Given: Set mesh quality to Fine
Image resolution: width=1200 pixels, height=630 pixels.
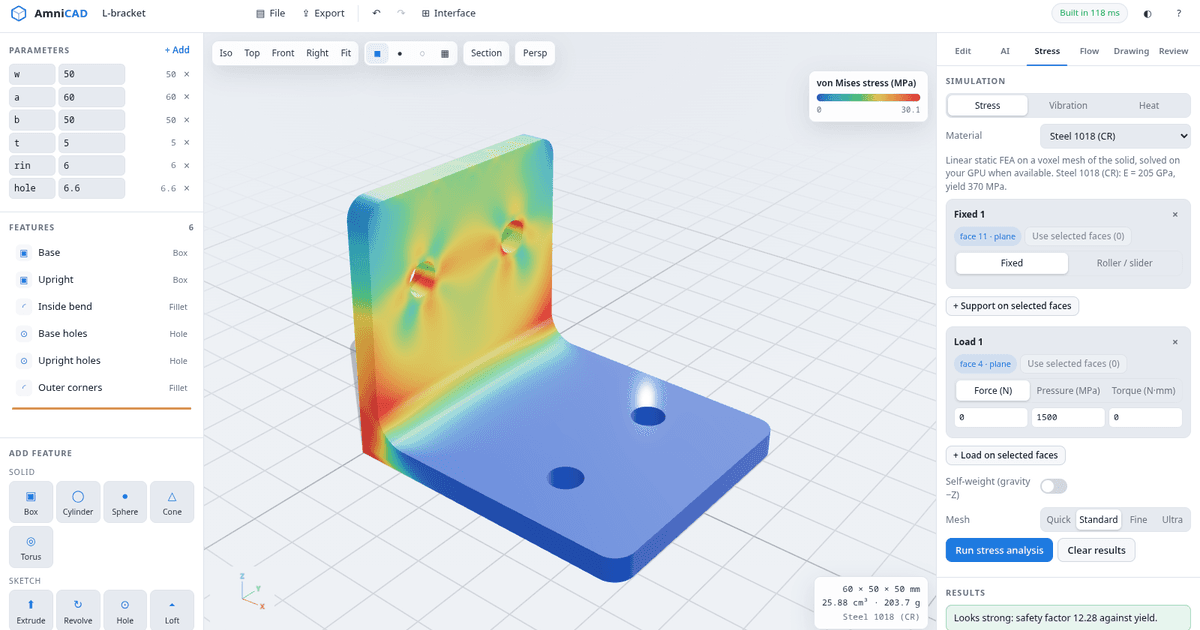Looking at the screenshot, I should (1138, 520).
